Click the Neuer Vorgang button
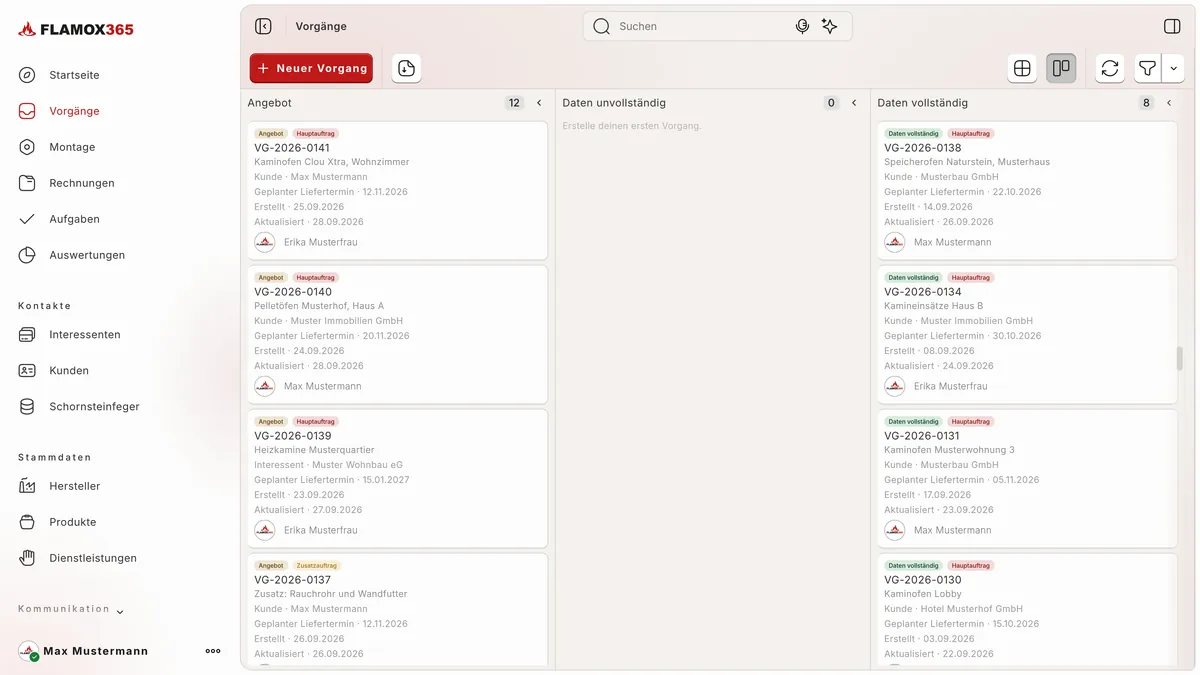Screen dimensions: 1200x675 click(311, 68)
